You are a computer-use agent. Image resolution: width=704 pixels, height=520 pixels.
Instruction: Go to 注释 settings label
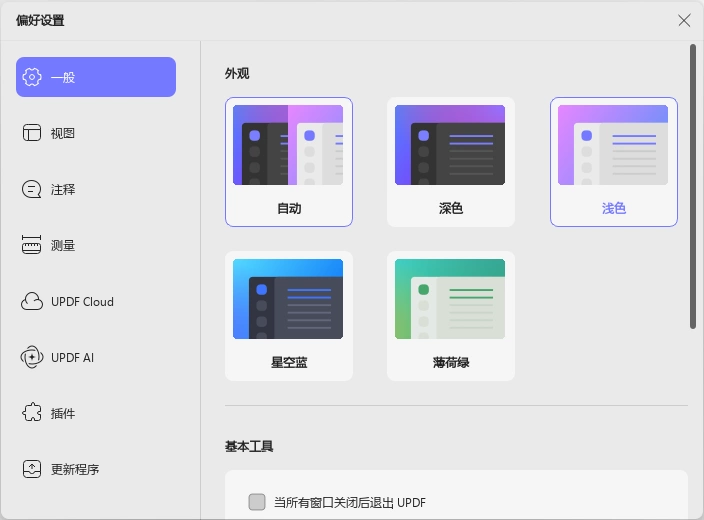coord(62,189)
